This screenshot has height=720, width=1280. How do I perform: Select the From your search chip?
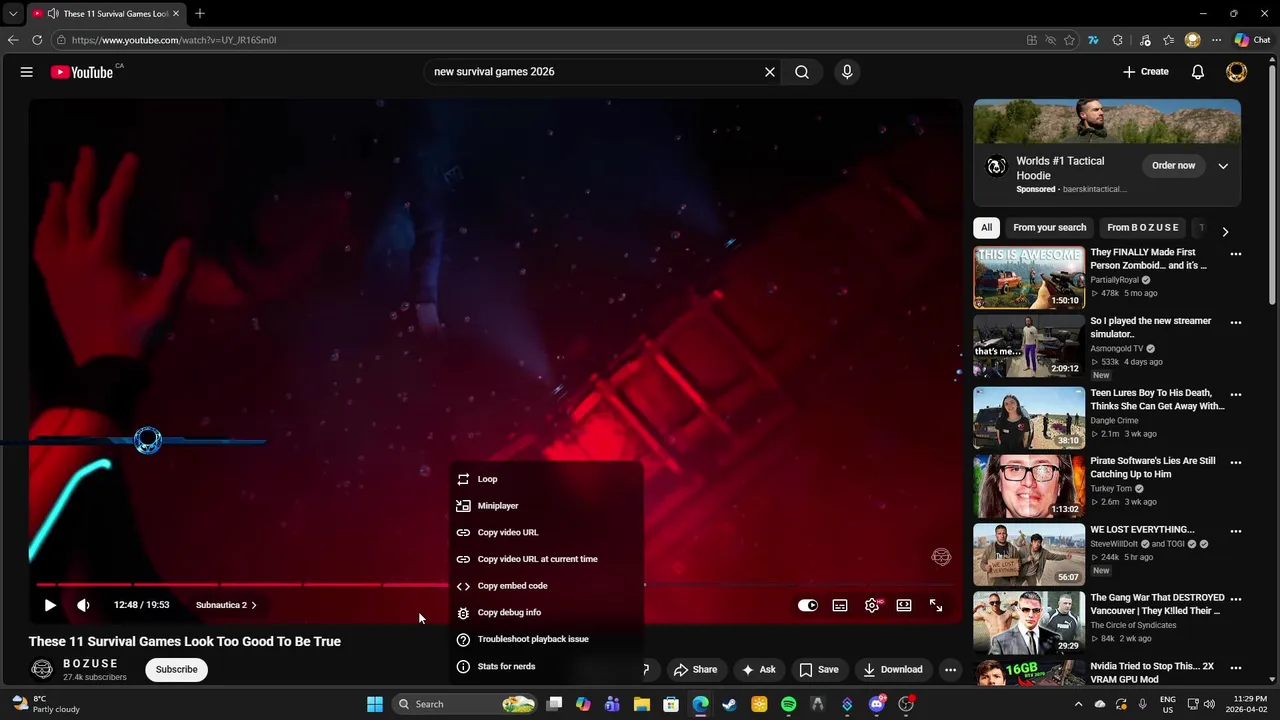1049,227
